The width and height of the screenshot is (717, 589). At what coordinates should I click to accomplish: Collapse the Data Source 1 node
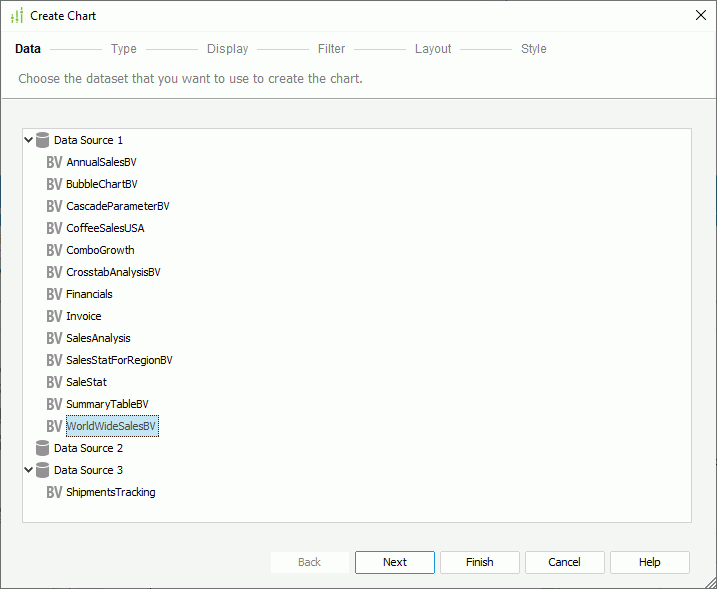click(x=28, y=140)
